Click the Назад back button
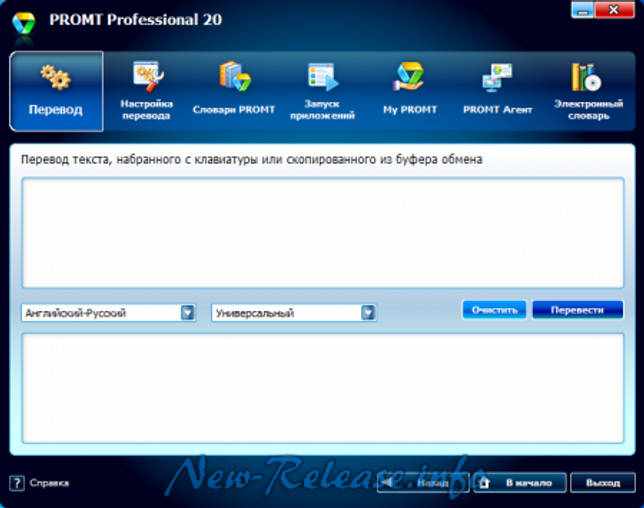 pyautogui.click(x=423, y=483)
